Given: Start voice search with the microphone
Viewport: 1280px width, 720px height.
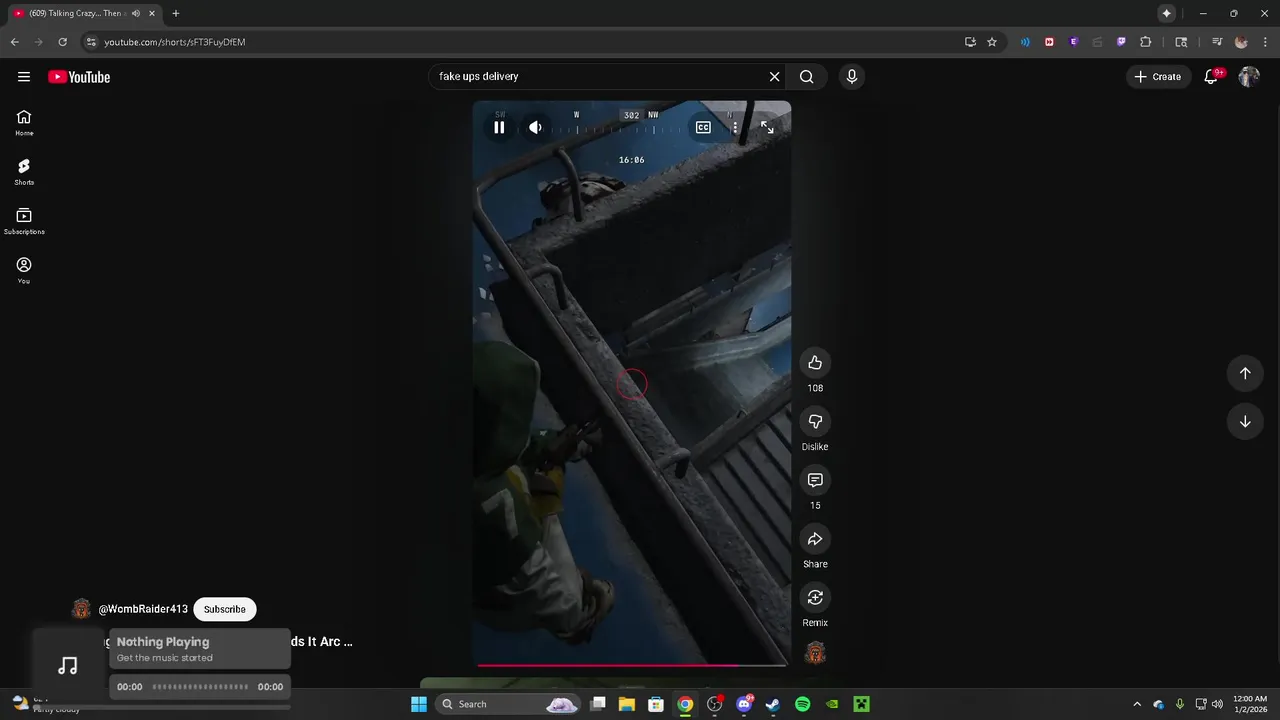Looking at the screenshot, I should pos(851,76).
